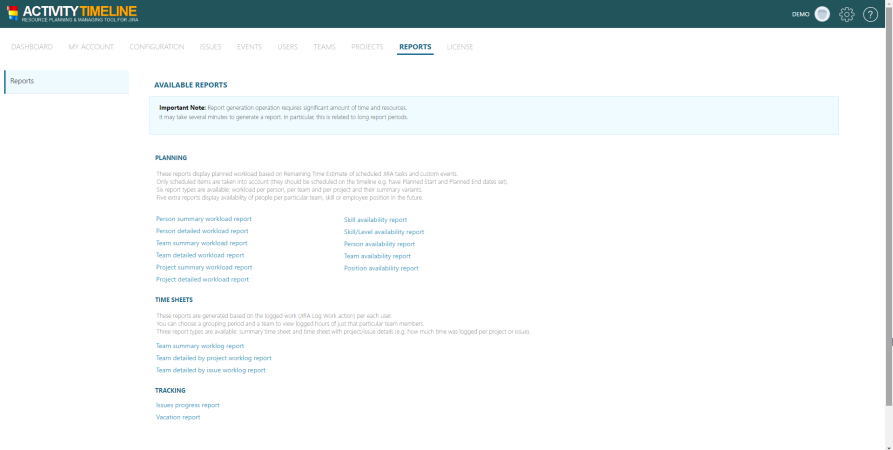The height and width of the screenshot is (450, 893).
Task: Open the settings gear icon
Action: click(x=847, y=14)
